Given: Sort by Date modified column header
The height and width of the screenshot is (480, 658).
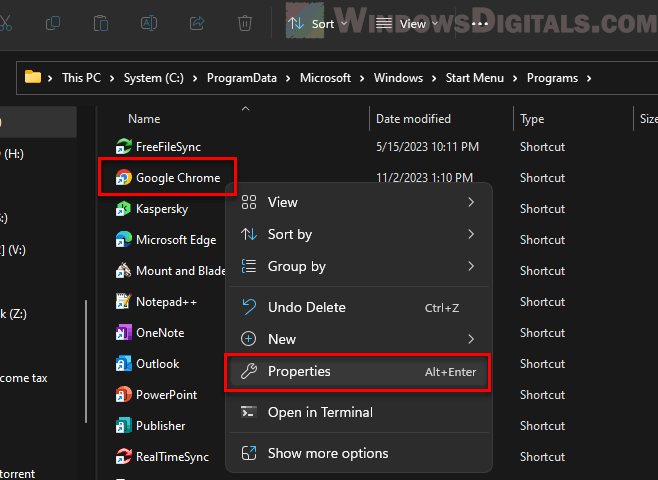Looking at the screenshot, I should pos(413,119).
